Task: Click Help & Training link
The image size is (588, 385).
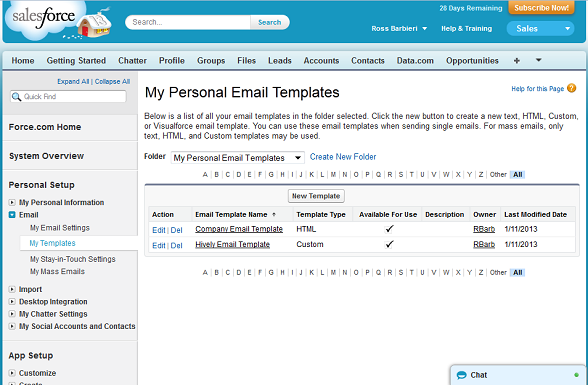Action: pos(466,28)
